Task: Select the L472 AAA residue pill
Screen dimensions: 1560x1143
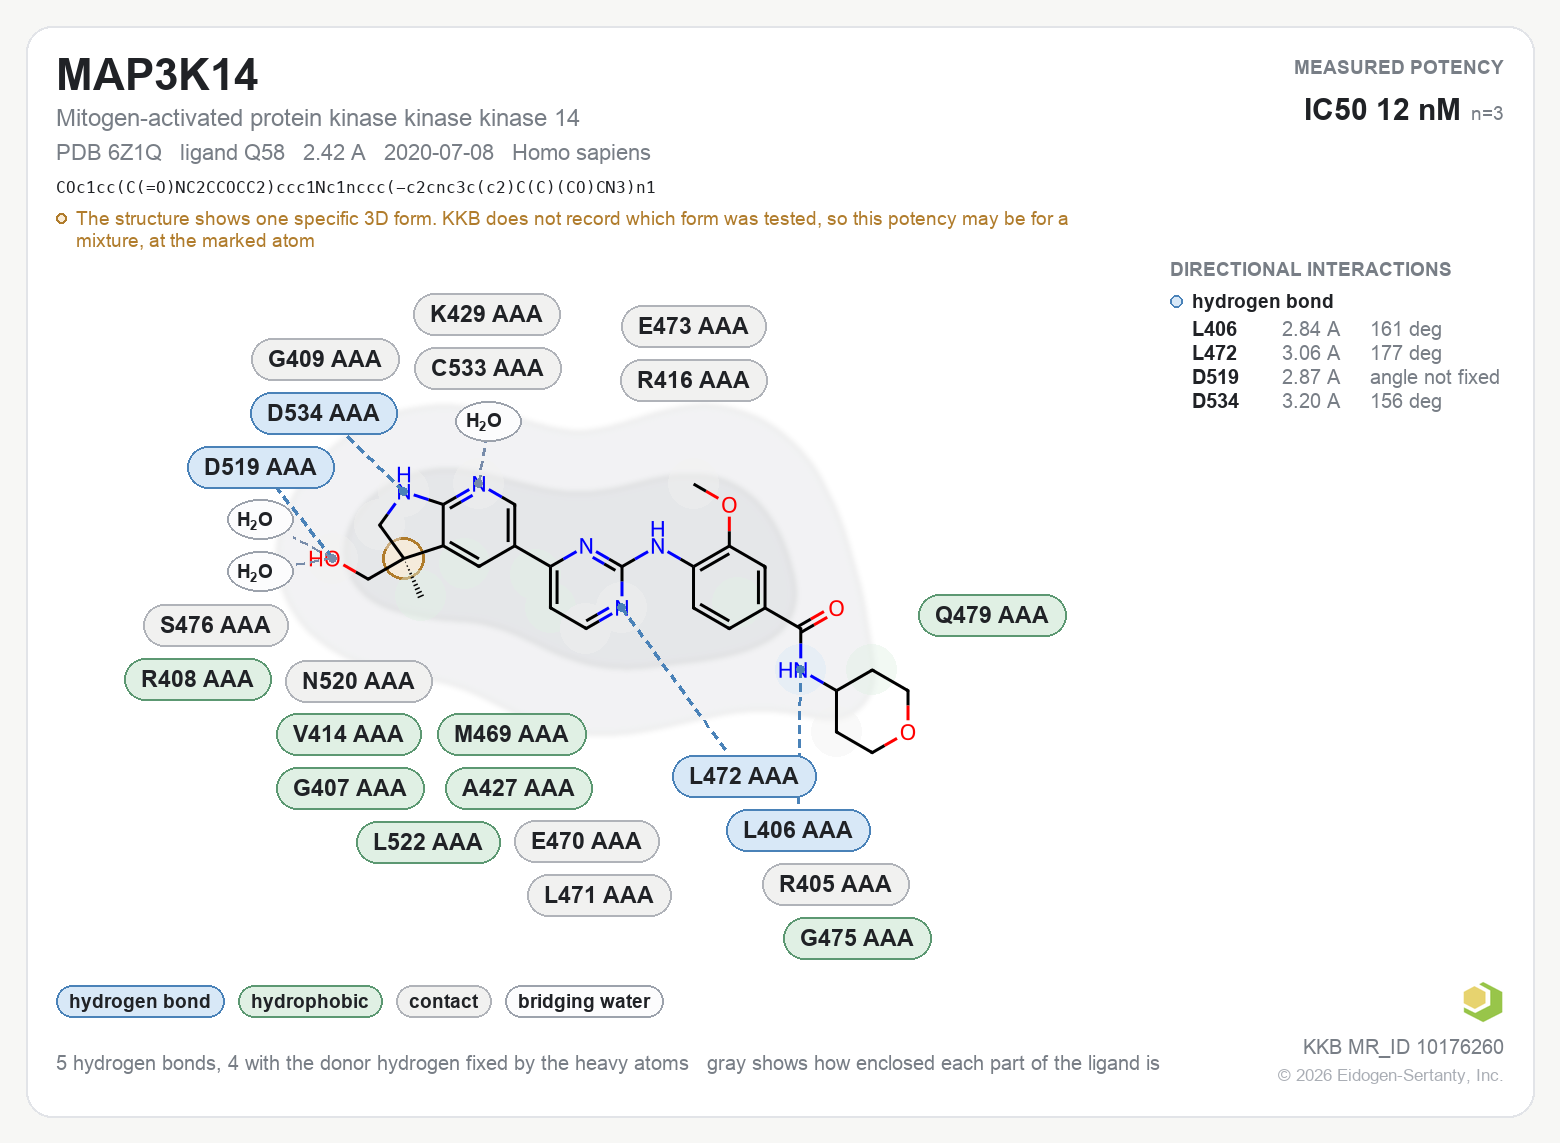Action: click(x=745, y=776)
